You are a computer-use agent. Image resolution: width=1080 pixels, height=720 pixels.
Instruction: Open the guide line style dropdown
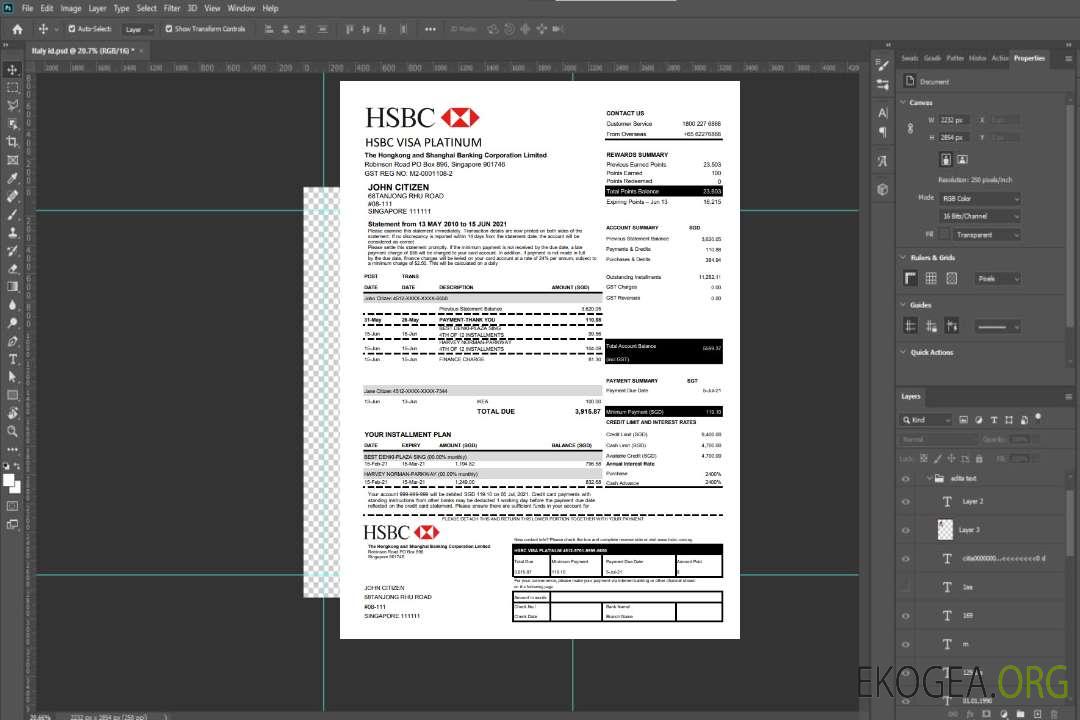(x=997, y=327)
